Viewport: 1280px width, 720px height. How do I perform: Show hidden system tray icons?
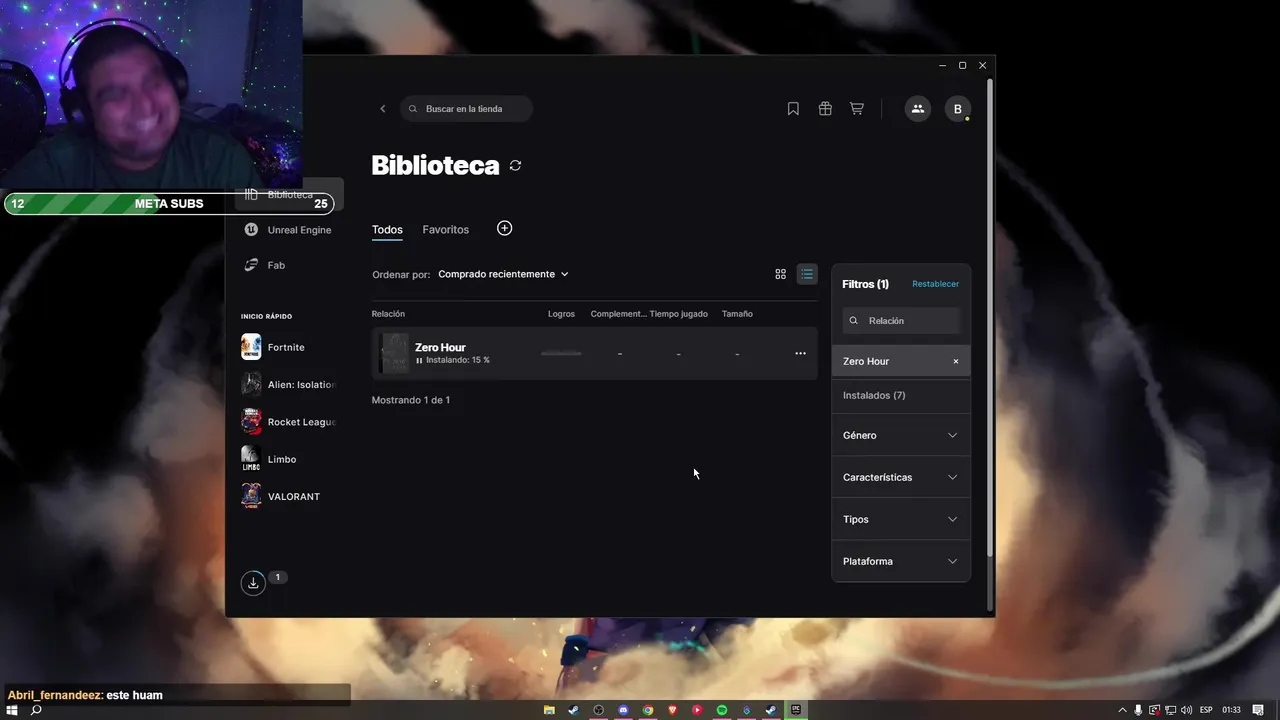click(1122, 710)
